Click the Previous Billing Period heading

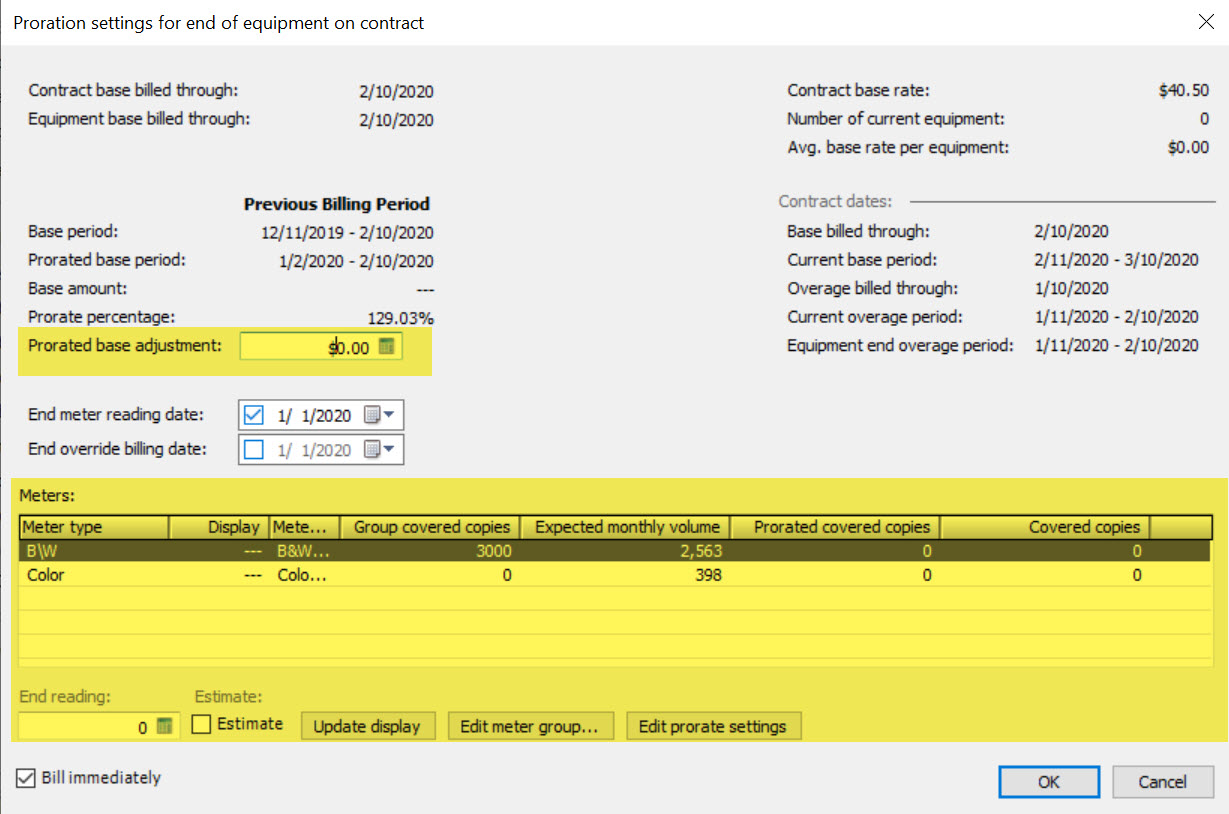337,204
